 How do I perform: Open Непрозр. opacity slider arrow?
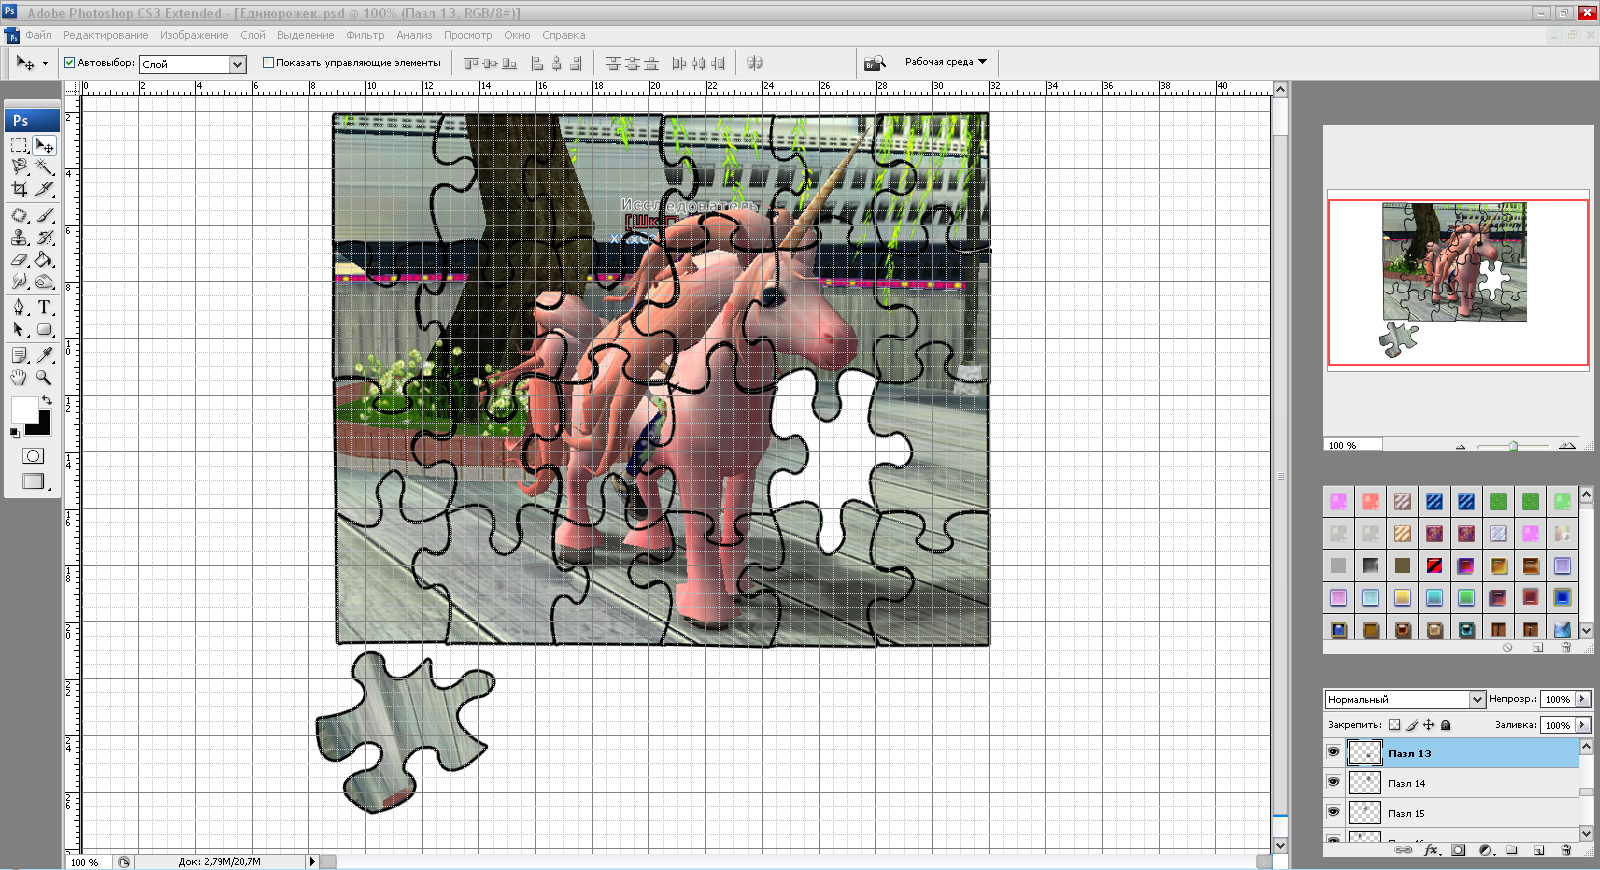point(1582,699)
